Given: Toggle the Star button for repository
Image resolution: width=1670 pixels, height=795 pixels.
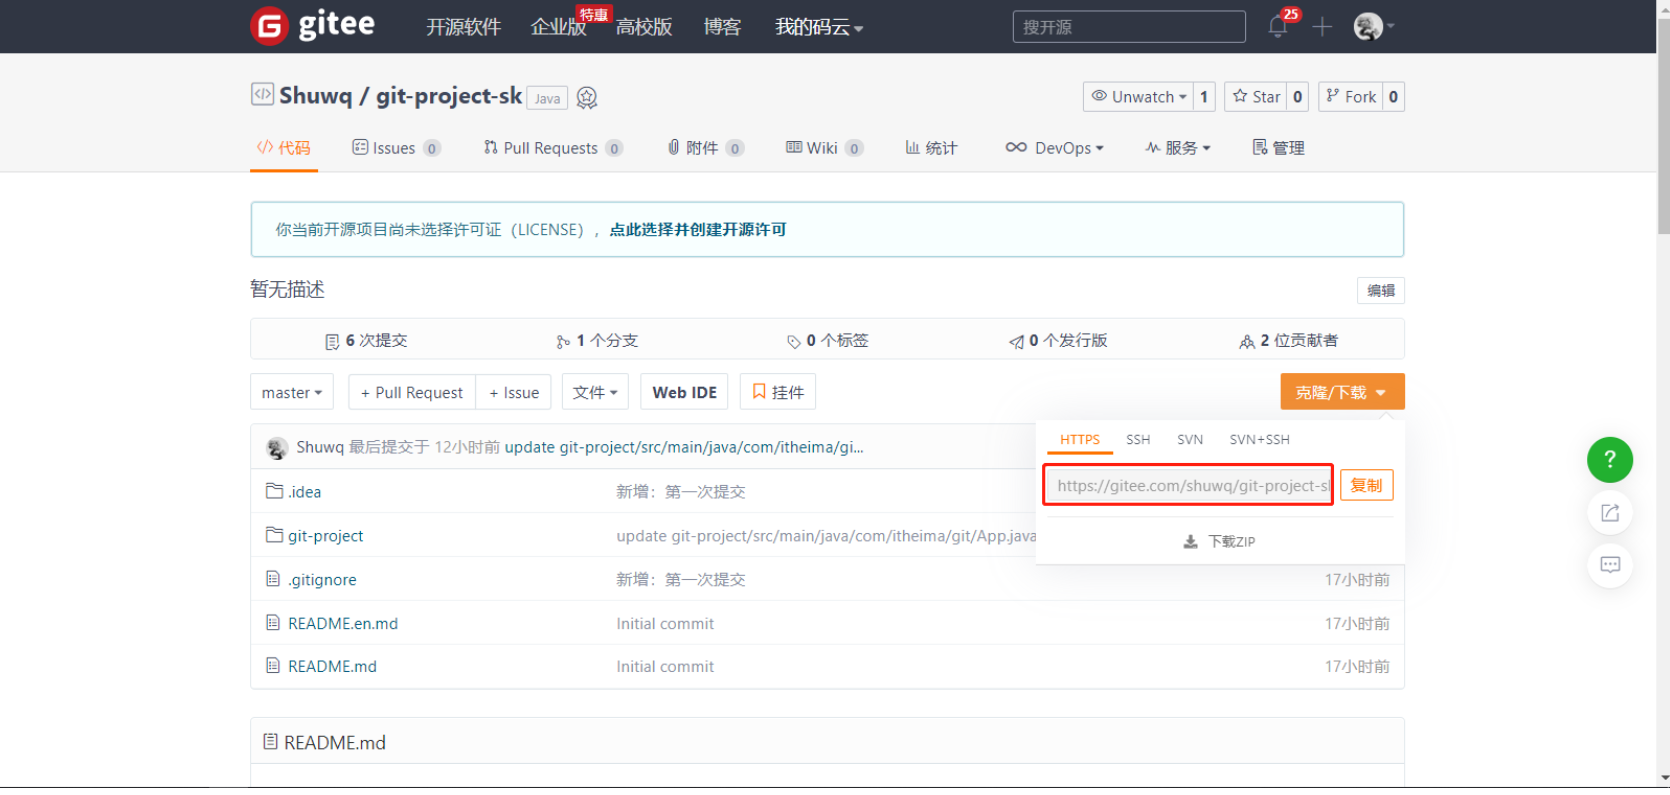Looking at the screenshot, I should pyautogui.click(x=1256, y=97).
